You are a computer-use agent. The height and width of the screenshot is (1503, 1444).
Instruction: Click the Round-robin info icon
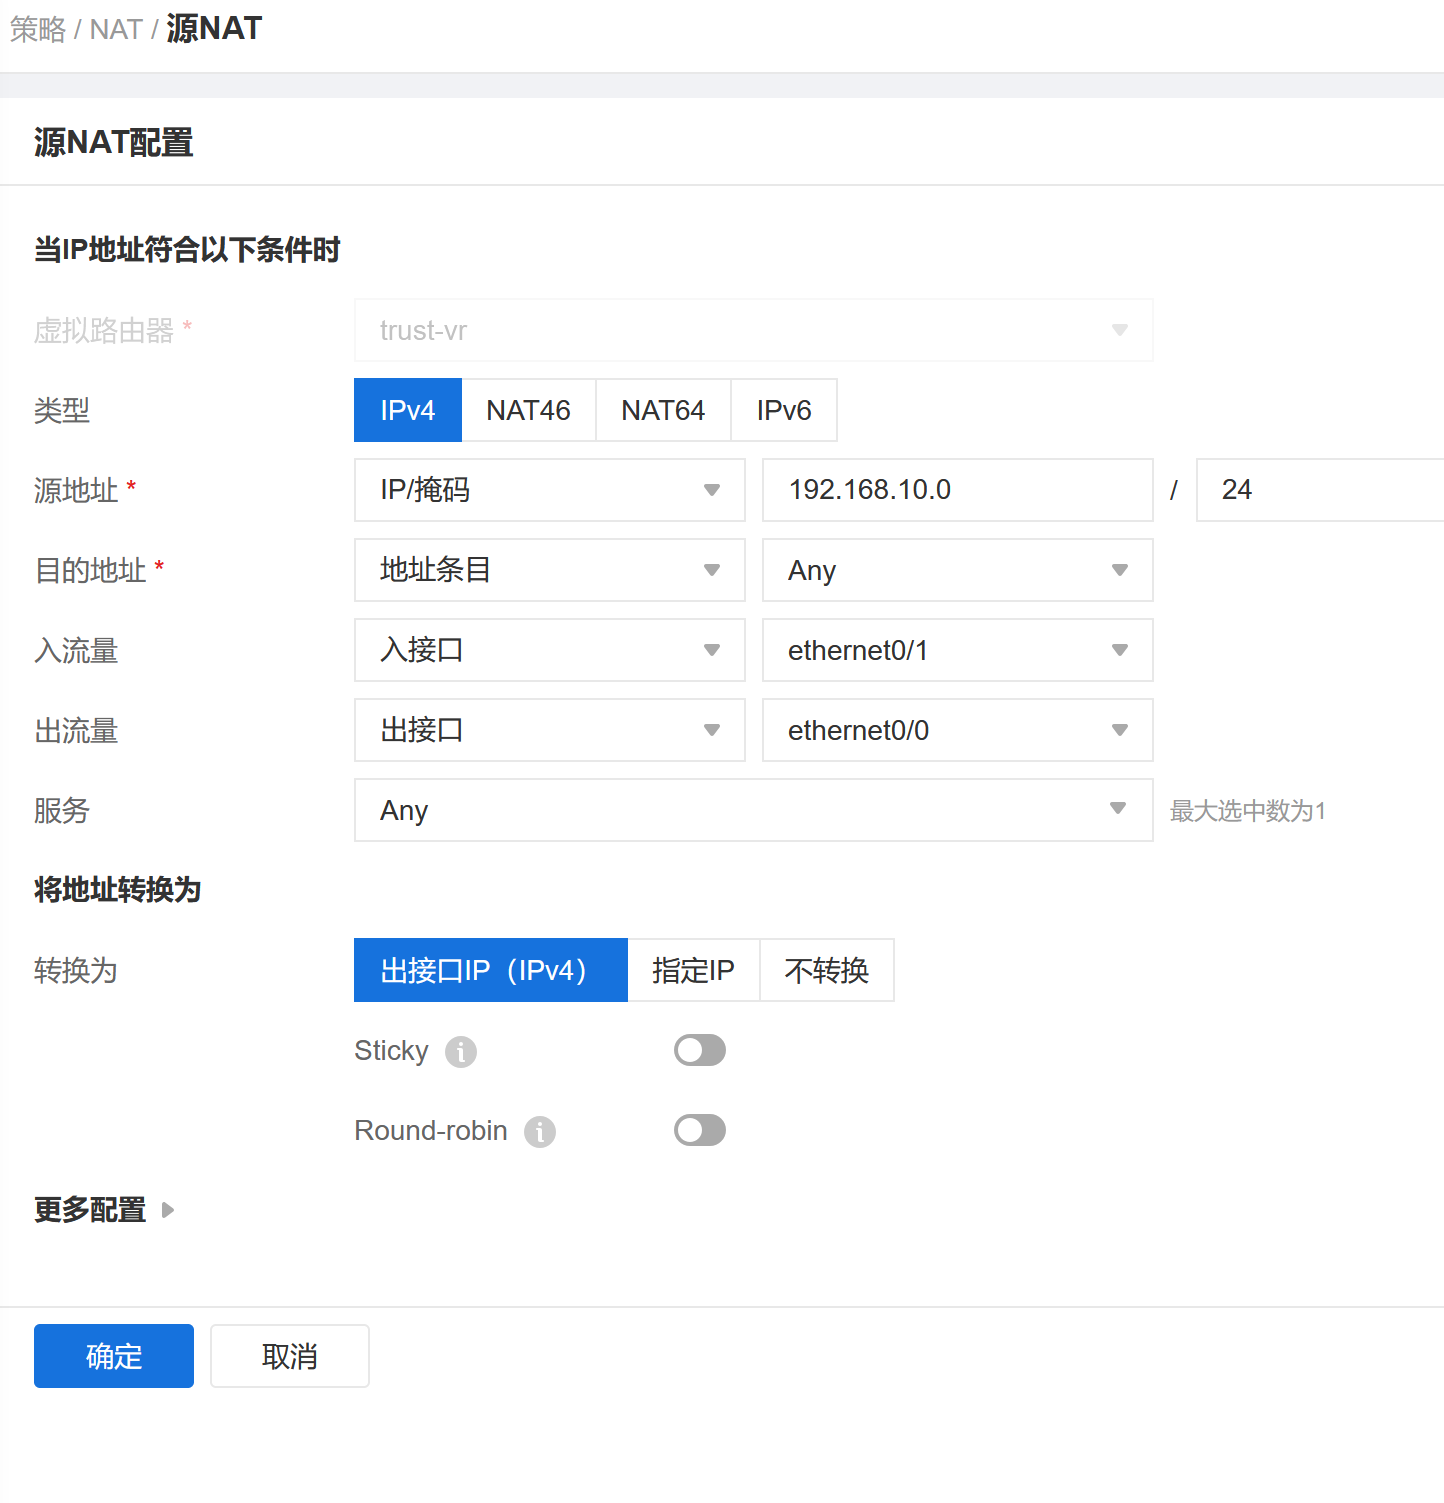click(x=540, y=1132)
